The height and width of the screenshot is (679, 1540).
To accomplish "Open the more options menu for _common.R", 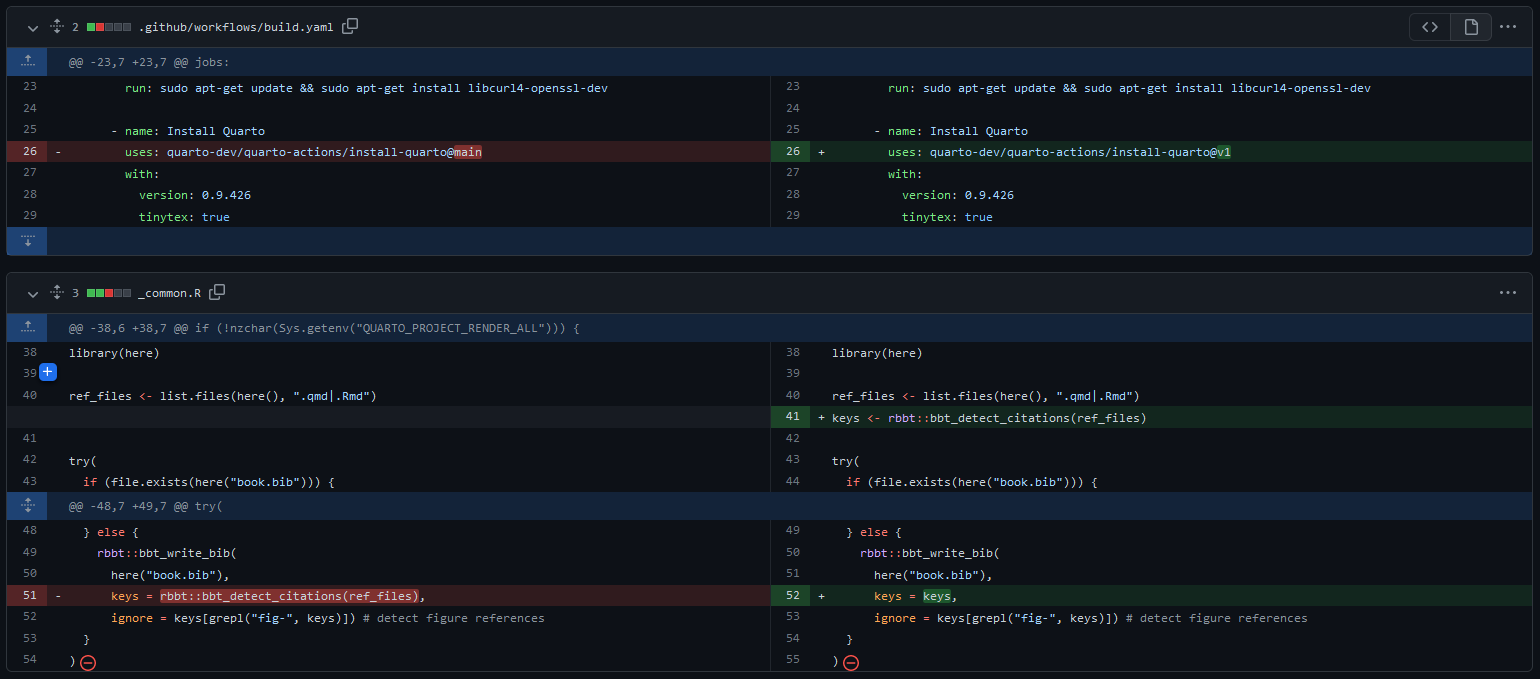I will point(1508,293).
